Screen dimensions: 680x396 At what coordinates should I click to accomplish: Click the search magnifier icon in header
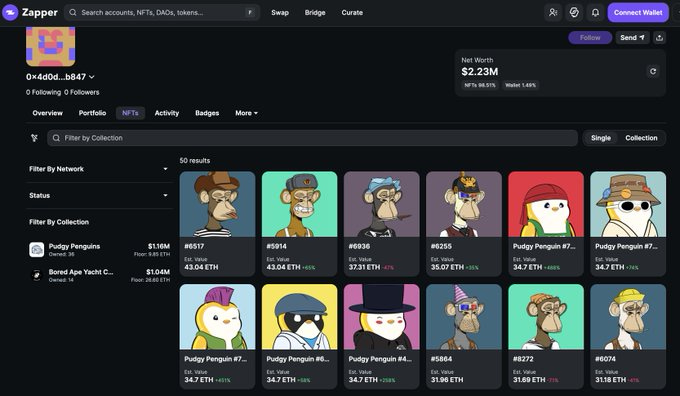(73, 13)
